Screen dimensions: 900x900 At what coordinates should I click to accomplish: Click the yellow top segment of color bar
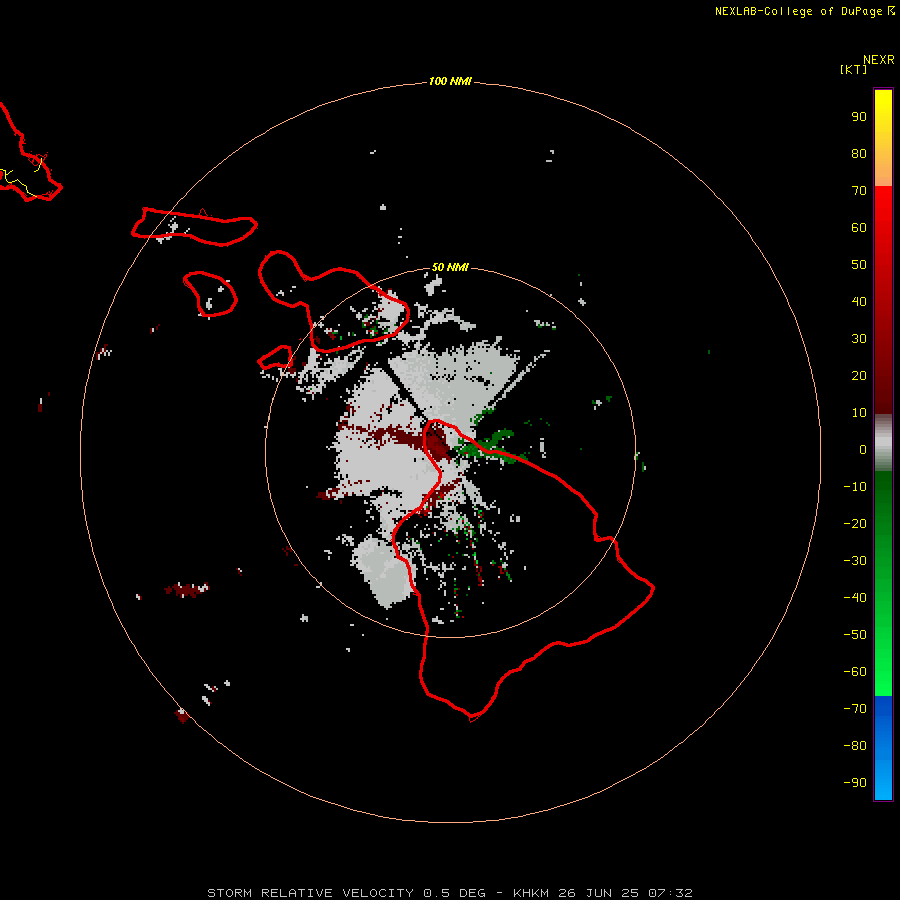pyautogui.click(x=883, y=138)
